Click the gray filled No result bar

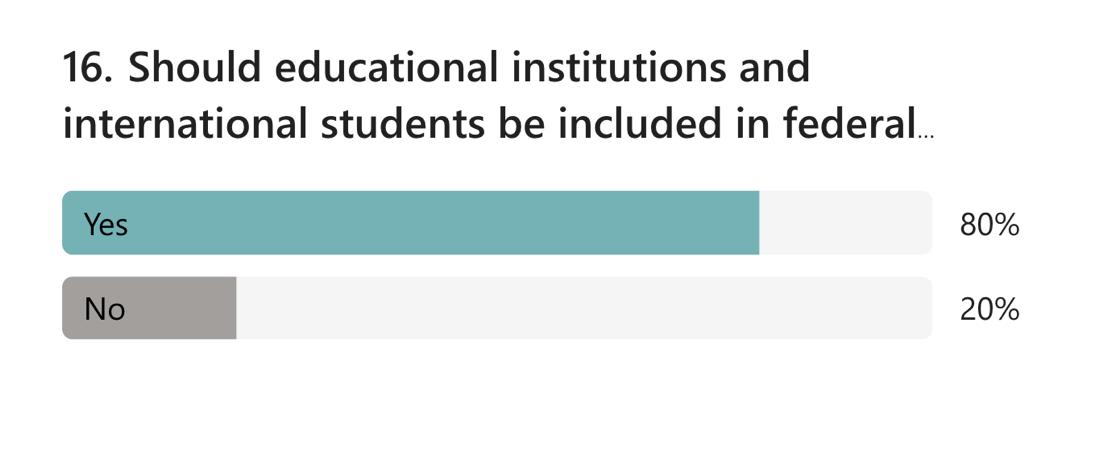coord(149,308)
